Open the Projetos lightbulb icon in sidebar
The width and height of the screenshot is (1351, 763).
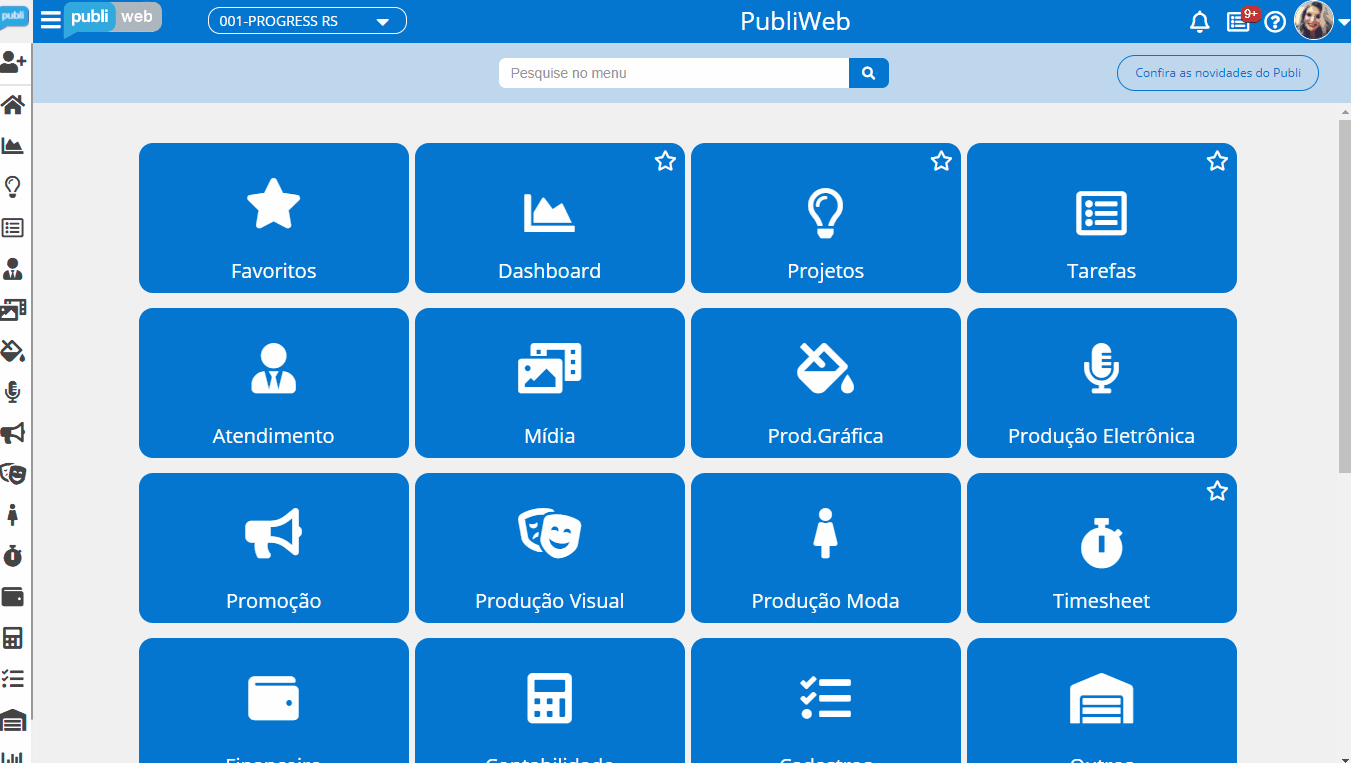13,186
